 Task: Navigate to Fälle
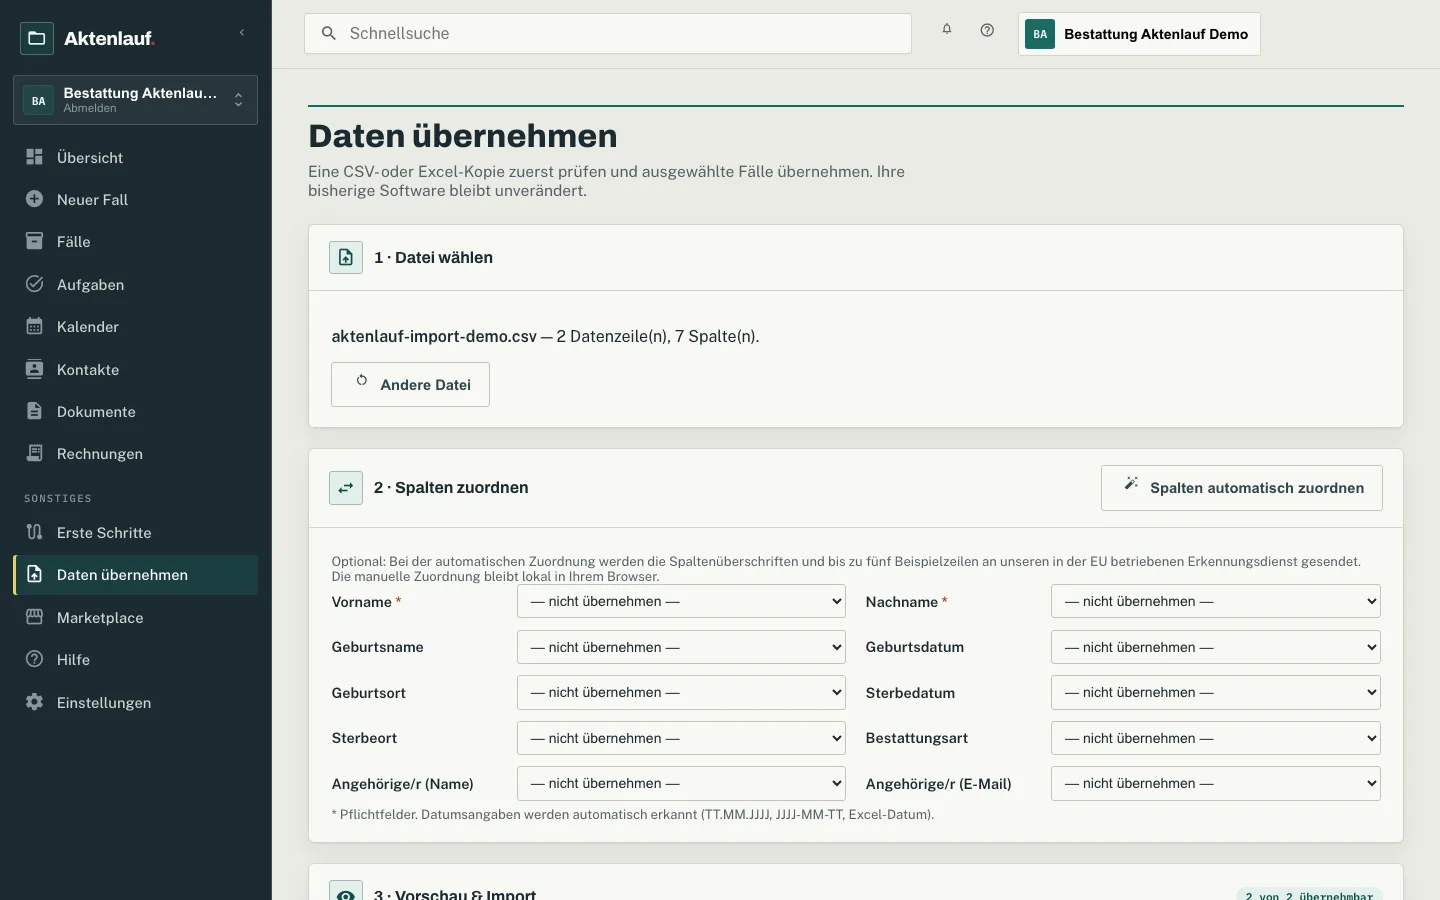(x=135, y=241)
